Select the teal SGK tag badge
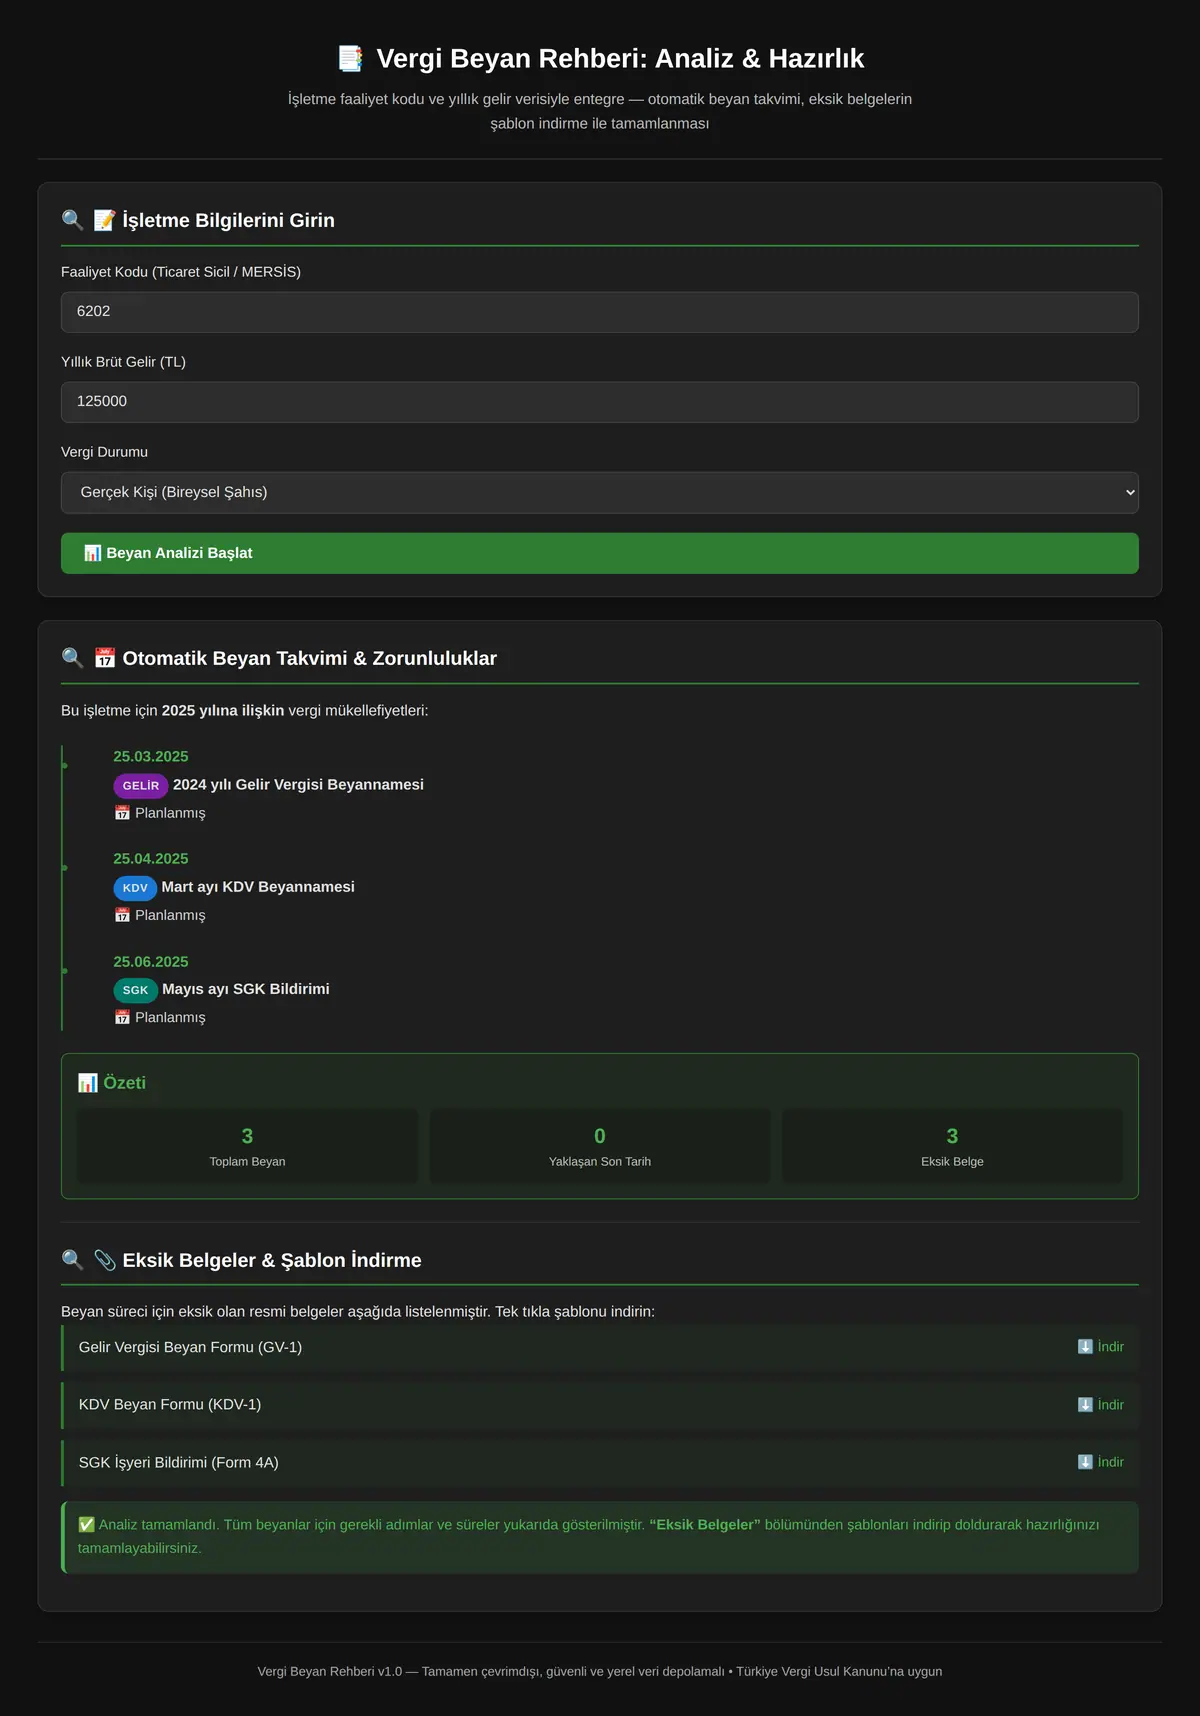Viewport: 1200px width, 1716px height. (x=135, y=990)
